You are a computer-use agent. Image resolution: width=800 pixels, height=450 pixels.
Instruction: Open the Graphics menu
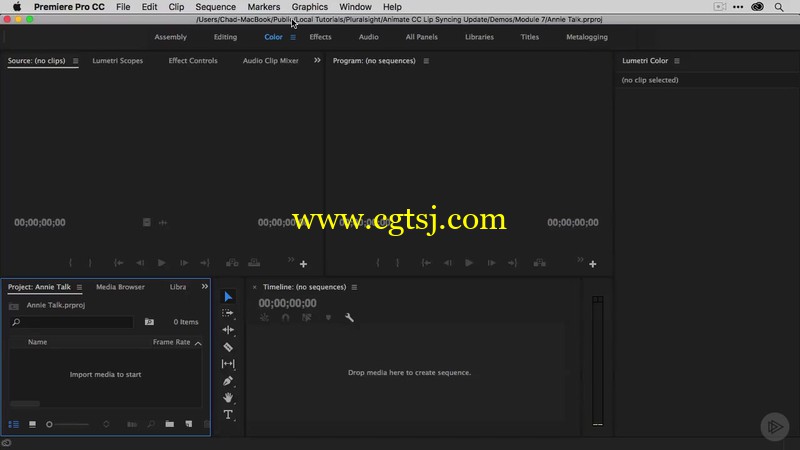310,7
